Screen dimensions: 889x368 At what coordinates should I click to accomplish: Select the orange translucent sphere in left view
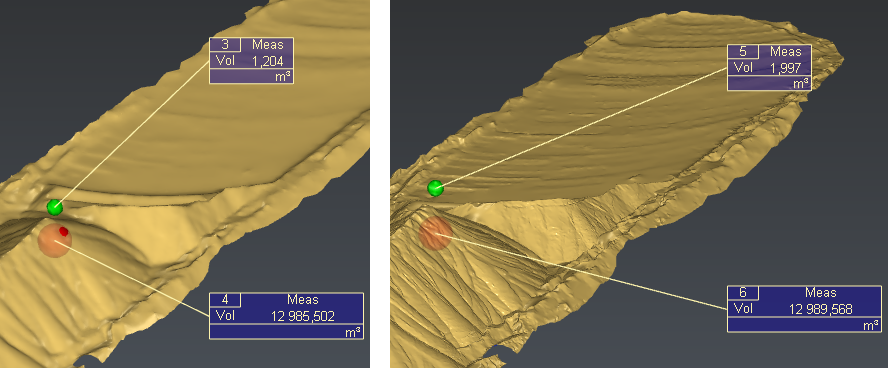pyautogui.click(x=54, y=240)
